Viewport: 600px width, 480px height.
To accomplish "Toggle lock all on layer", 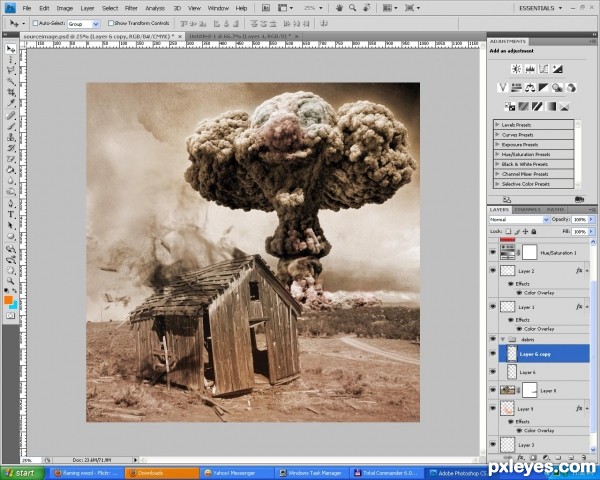I will pos(534,232).
